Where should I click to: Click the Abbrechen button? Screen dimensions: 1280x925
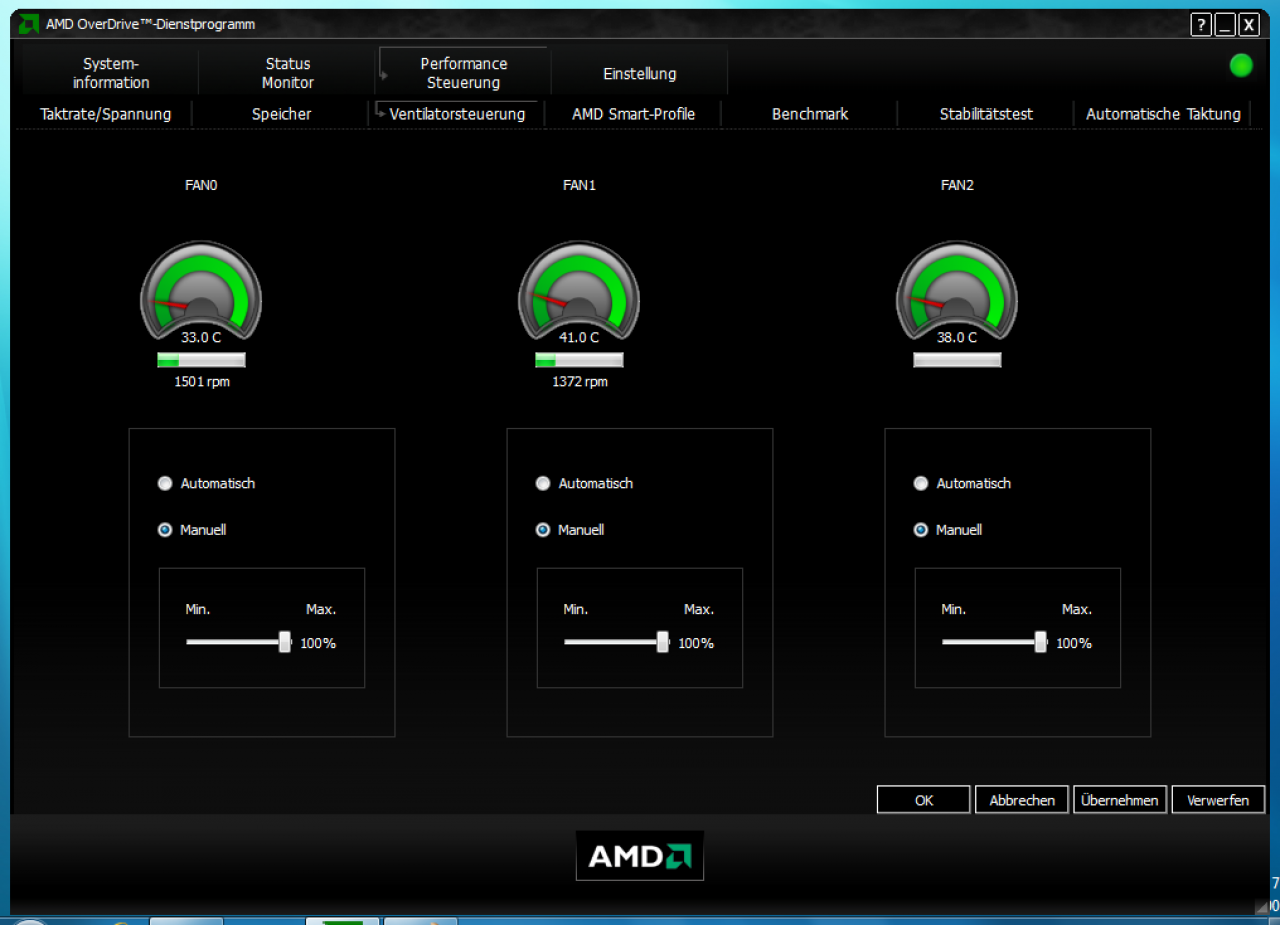1022,800
